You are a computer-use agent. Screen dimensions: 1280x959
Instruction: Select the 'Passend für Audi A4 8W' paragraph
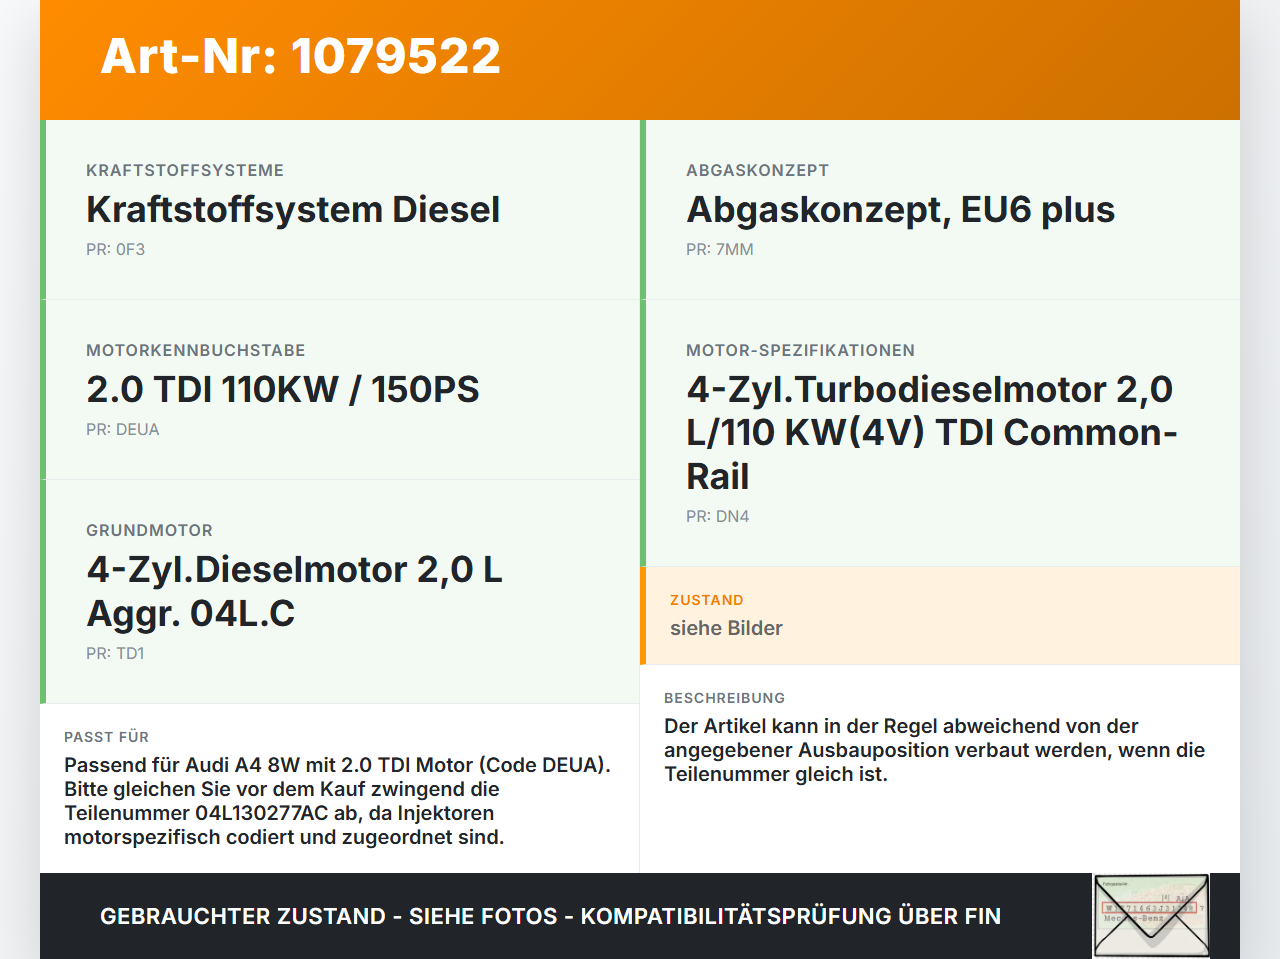coord(338,801)
